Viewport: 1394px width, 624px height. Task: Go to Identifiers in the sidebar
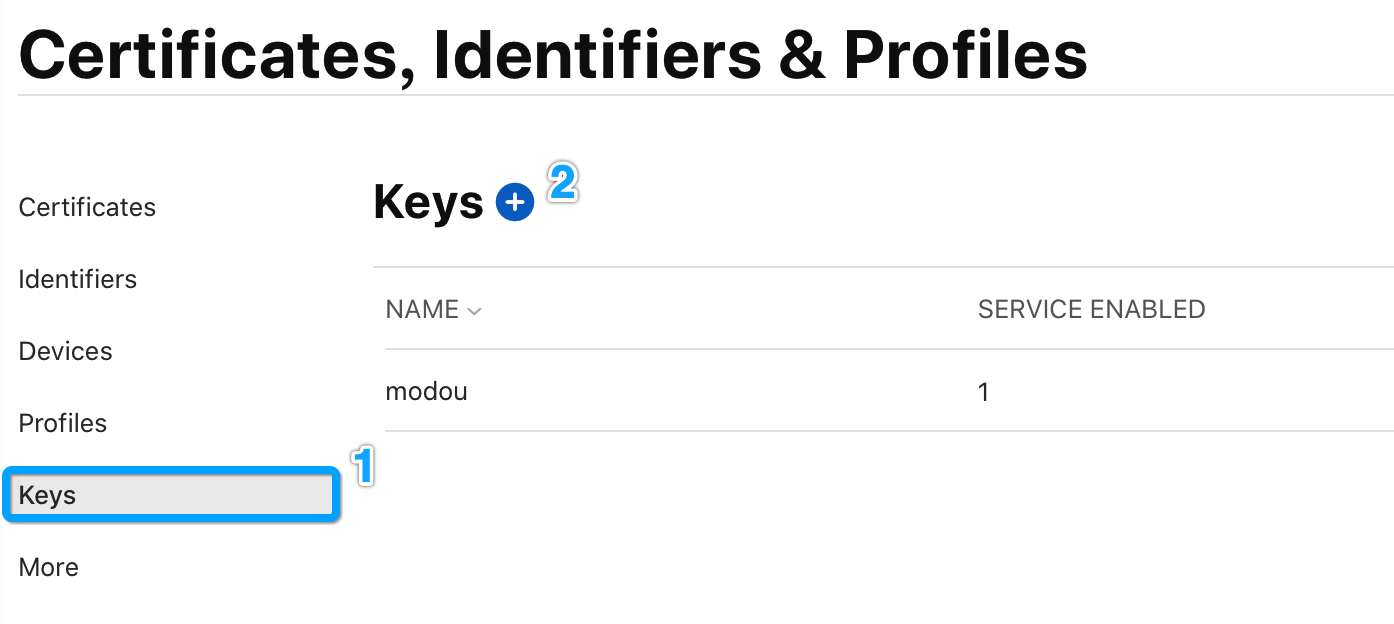click(77, 279)
